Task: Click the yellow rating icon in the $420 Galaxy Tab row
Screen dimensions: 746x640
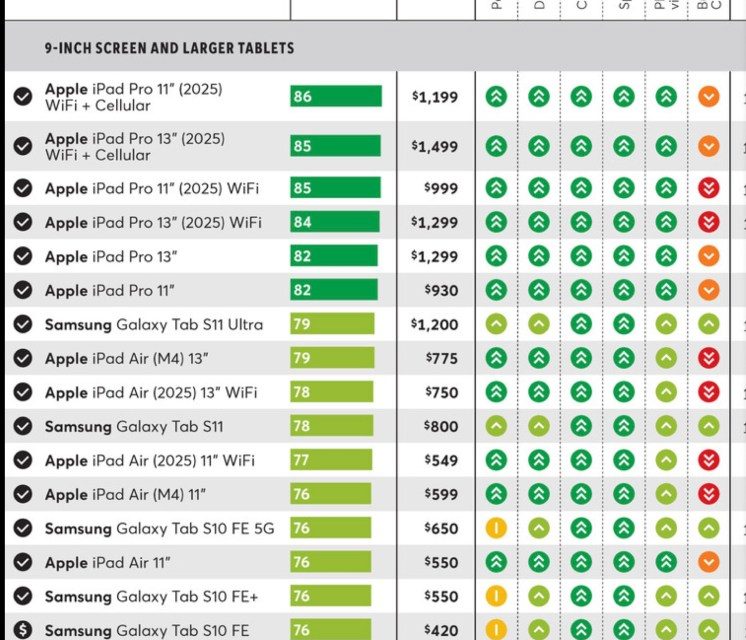Action: point(496,630)
